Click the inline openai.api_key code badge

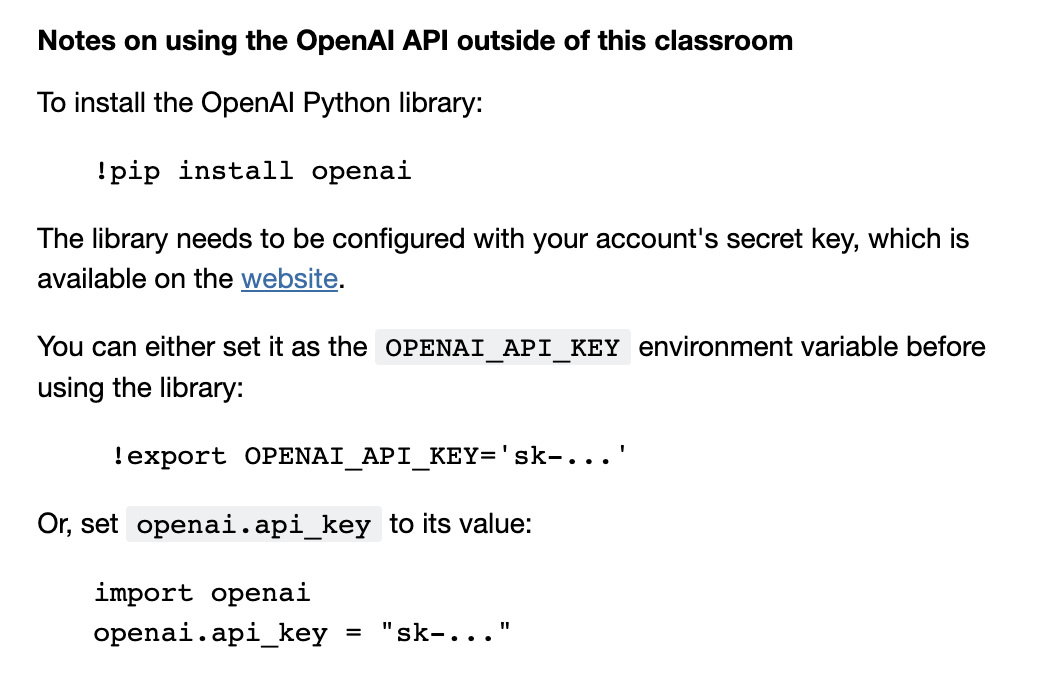(254, 525)
